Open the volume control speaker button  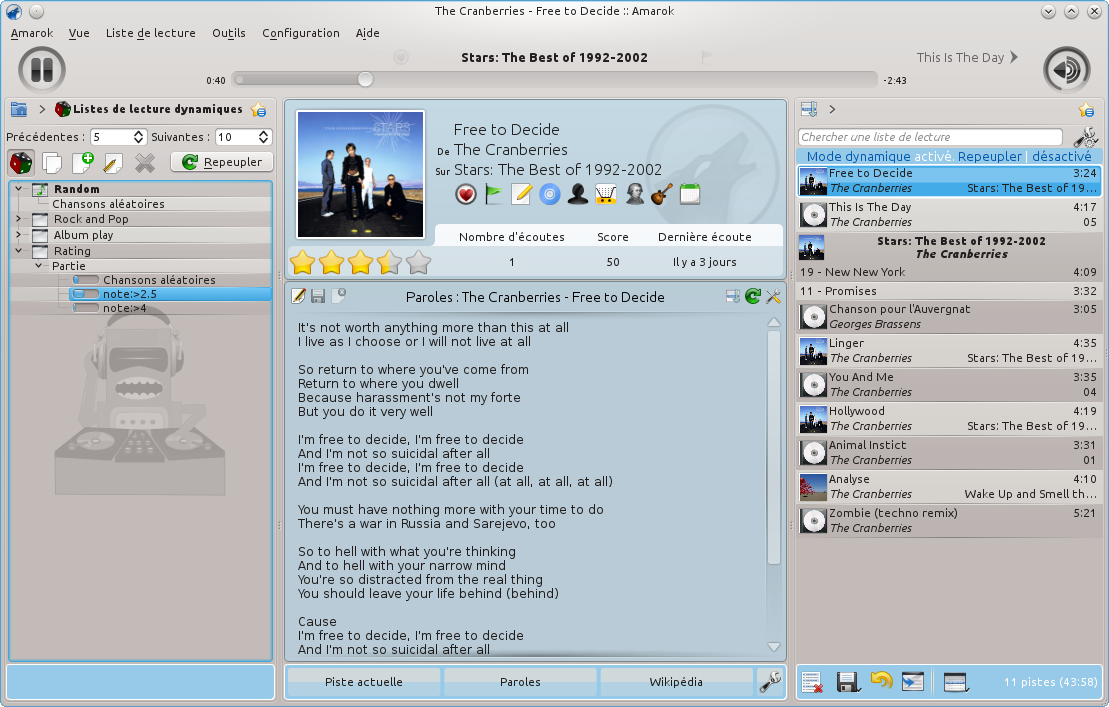point(1067,69)
